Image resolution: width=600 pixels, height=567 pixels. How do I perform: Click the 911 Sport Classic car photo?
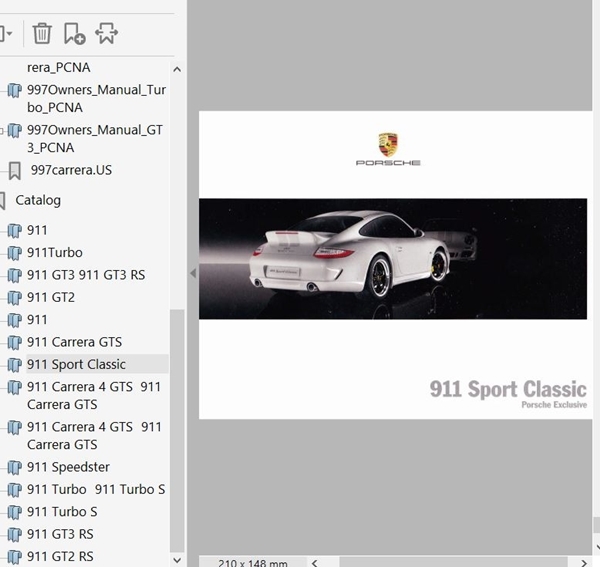pos(393,259)
